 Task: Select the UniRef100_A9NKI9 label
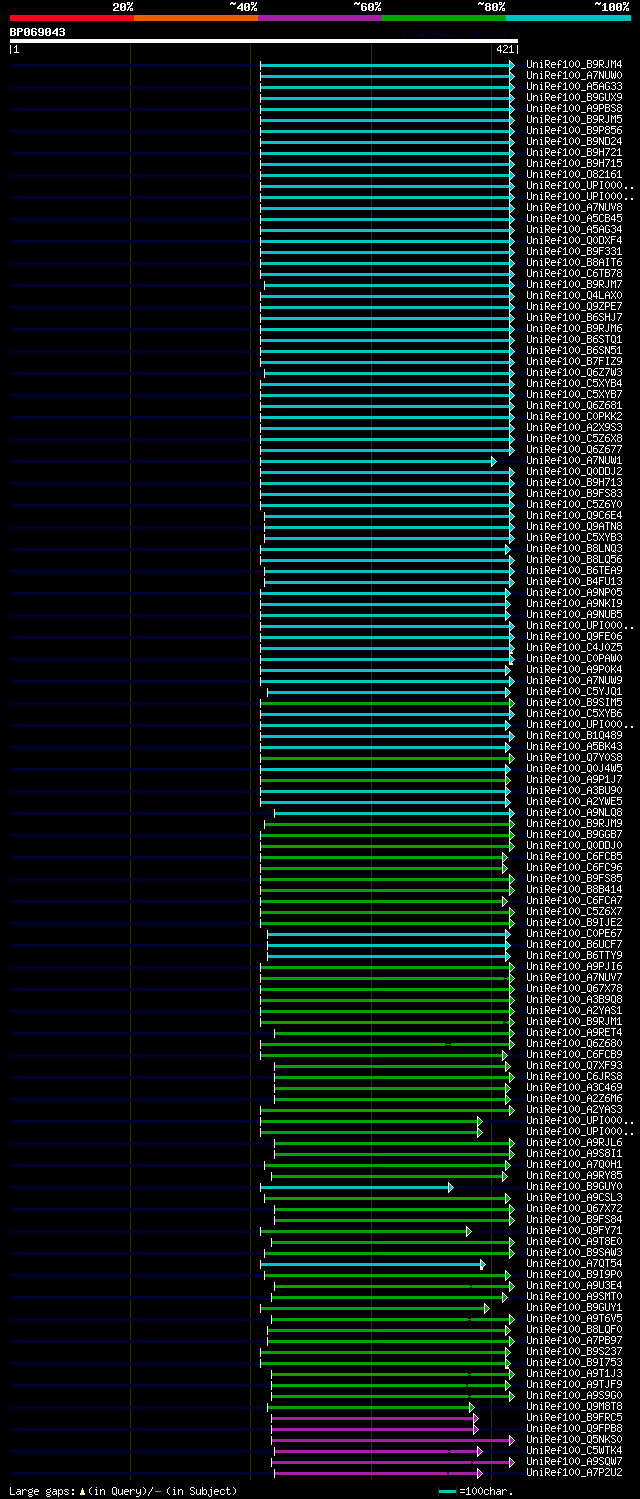574,603
